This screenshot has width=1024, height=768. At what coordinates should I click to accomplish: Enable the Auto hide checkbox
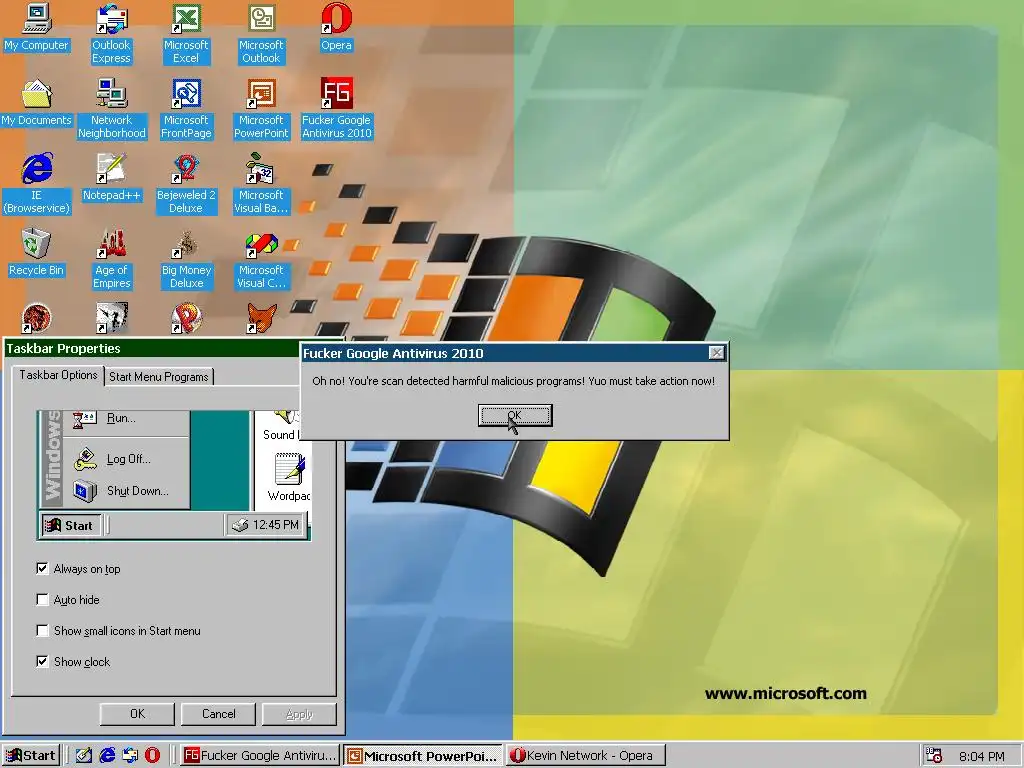[42, 600]
